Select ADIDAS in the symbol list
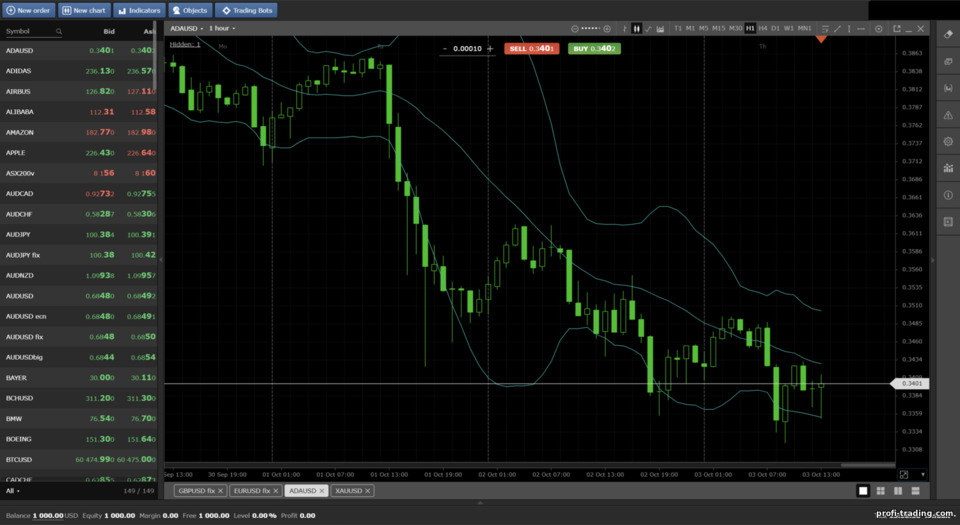 pyautogui.click(x=78, y=71)
